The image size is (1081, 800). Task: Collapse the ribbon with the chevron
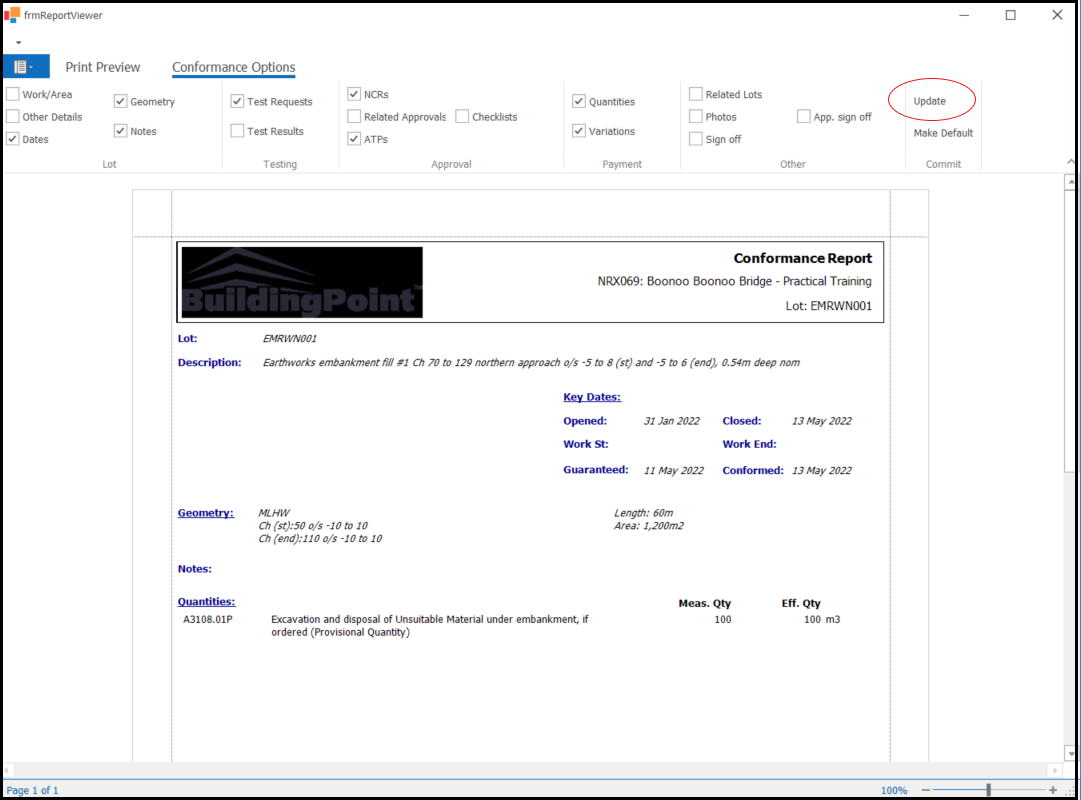(1071, 162)
